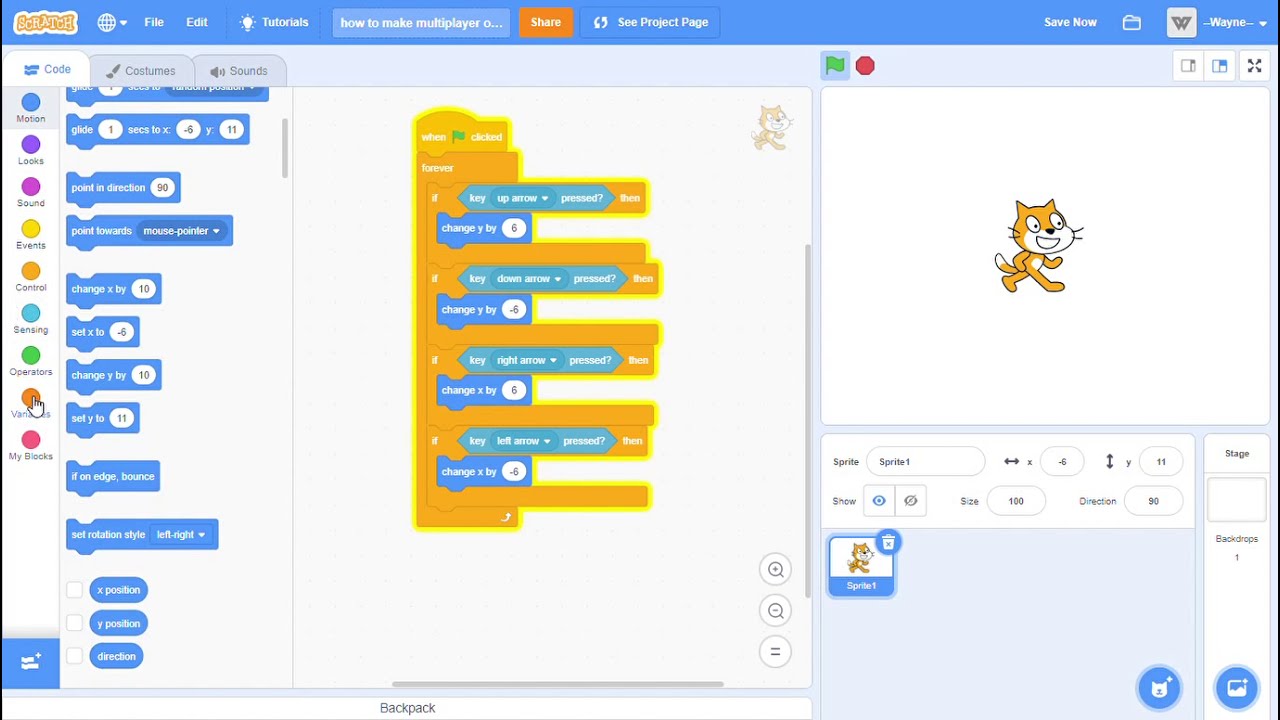Open left-right dropdown in rotation style block
Screen dimensions: 1280x720
tap(181, 535)
